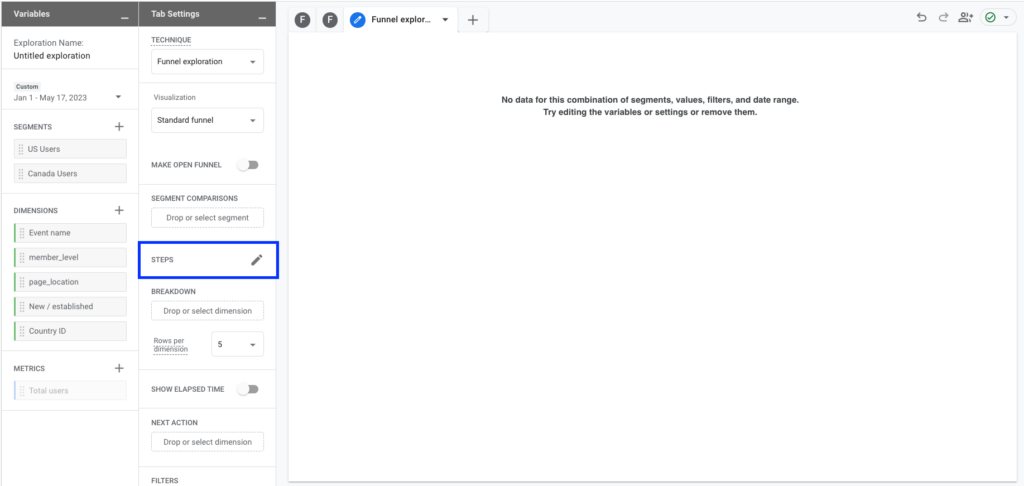Click the redo arrow icon

point(942,18)
